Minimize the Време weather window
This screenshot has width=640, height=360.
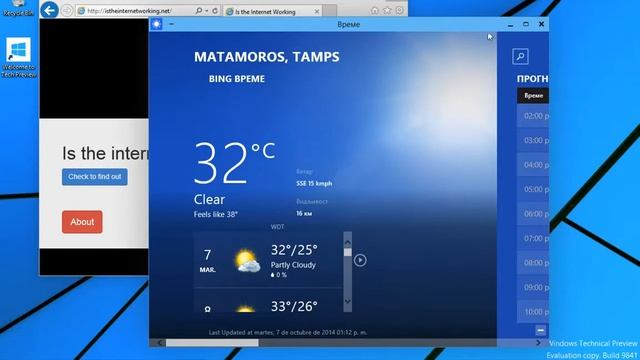(510, 24)
